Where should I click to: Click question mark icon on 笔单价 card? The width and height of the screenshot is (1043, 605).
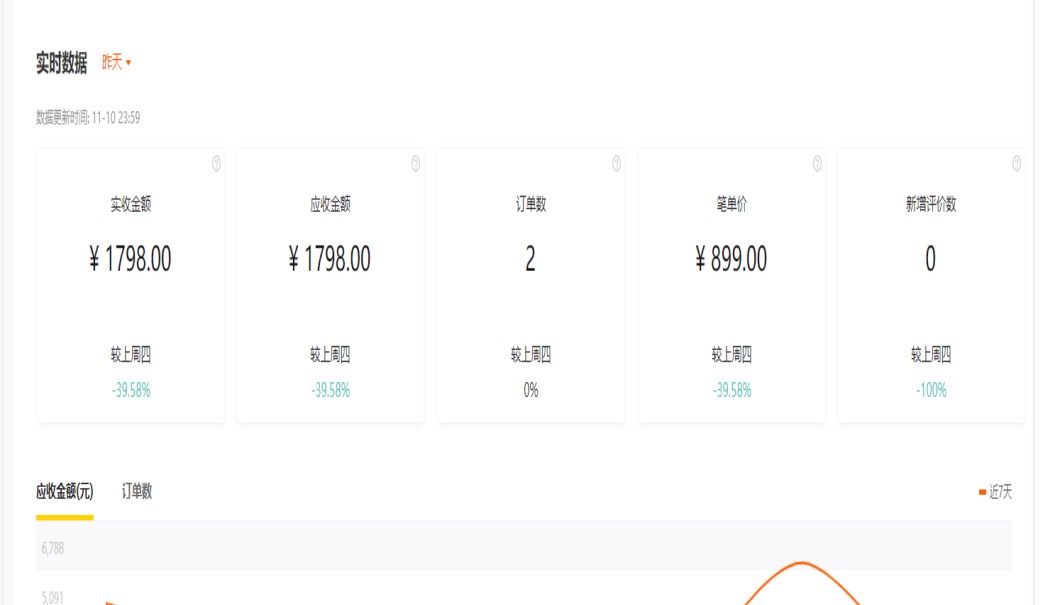tap(817, 165)
